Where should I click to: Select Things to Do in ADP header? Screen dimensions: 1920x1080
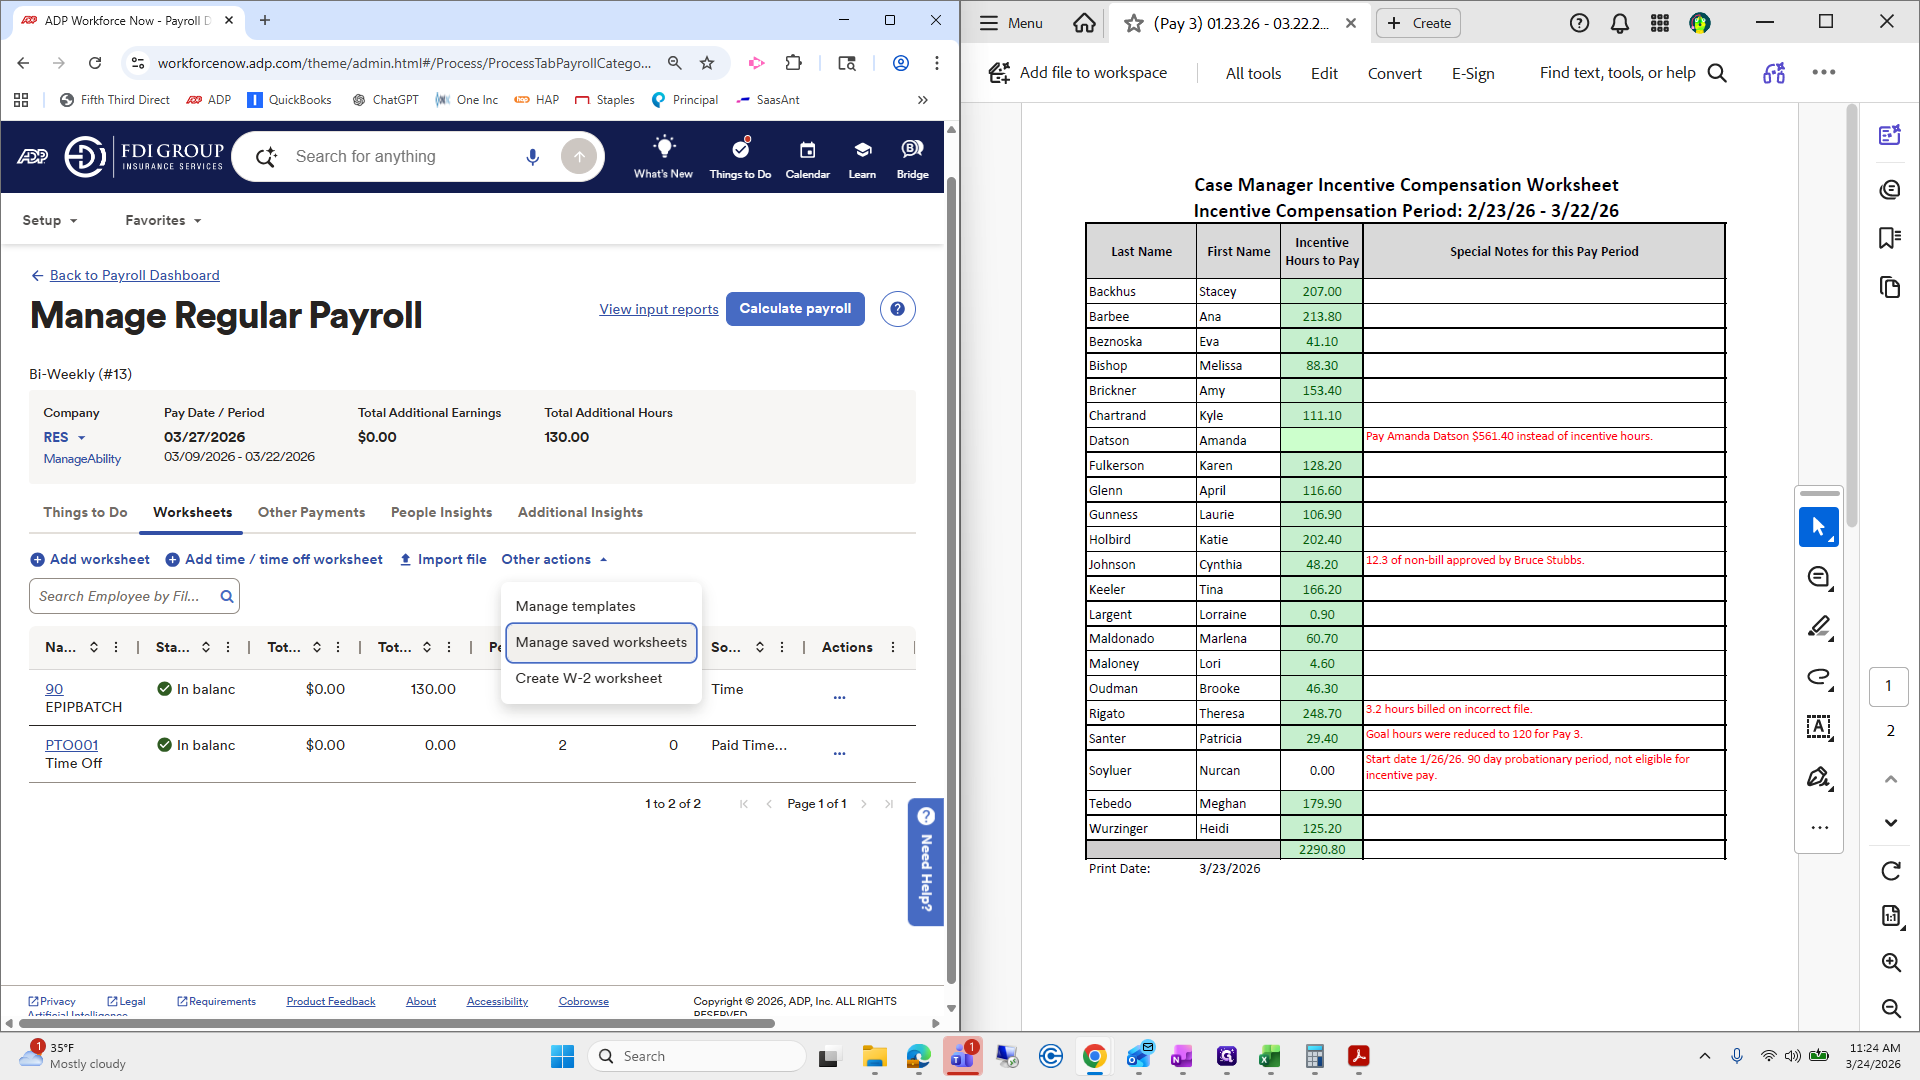coord(739,156)
